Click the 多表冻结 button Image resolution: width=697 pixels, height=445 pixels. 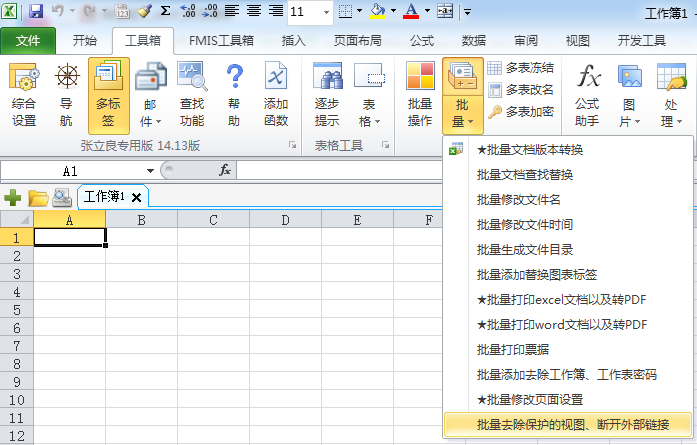520,68
